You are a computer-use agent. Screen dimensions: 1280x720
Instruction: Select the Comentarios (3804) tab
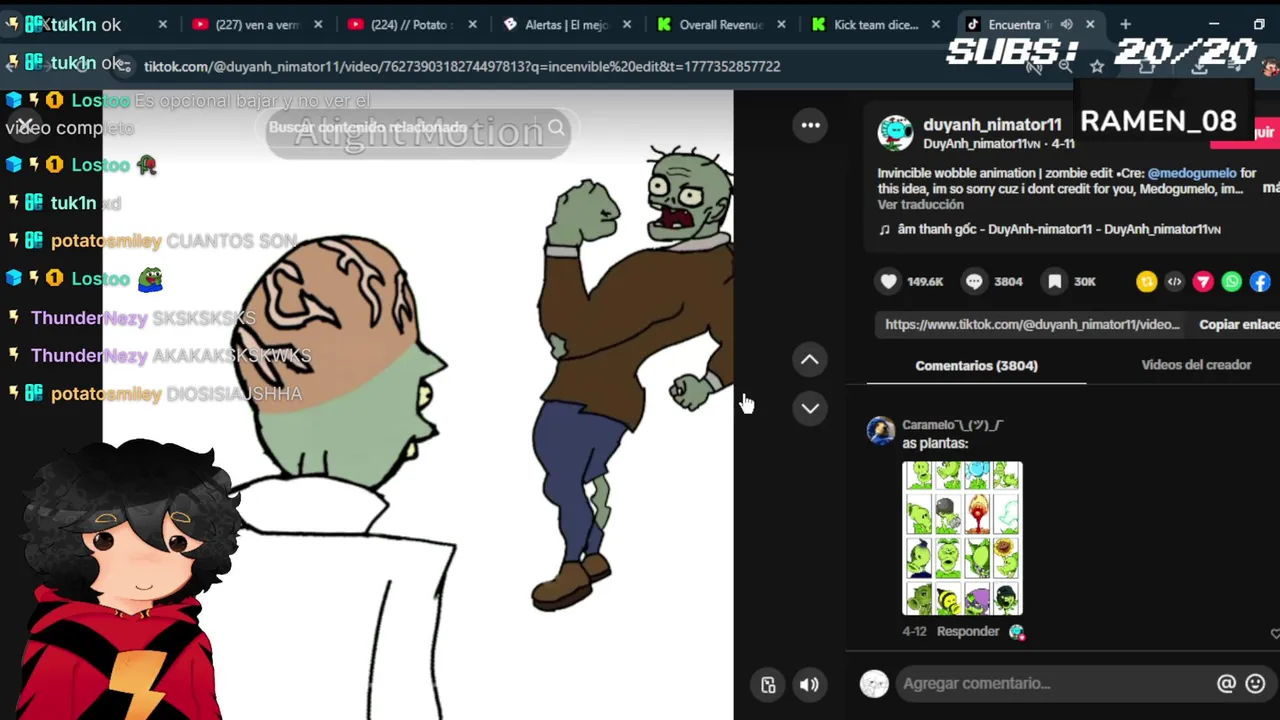tap(976, 366)
